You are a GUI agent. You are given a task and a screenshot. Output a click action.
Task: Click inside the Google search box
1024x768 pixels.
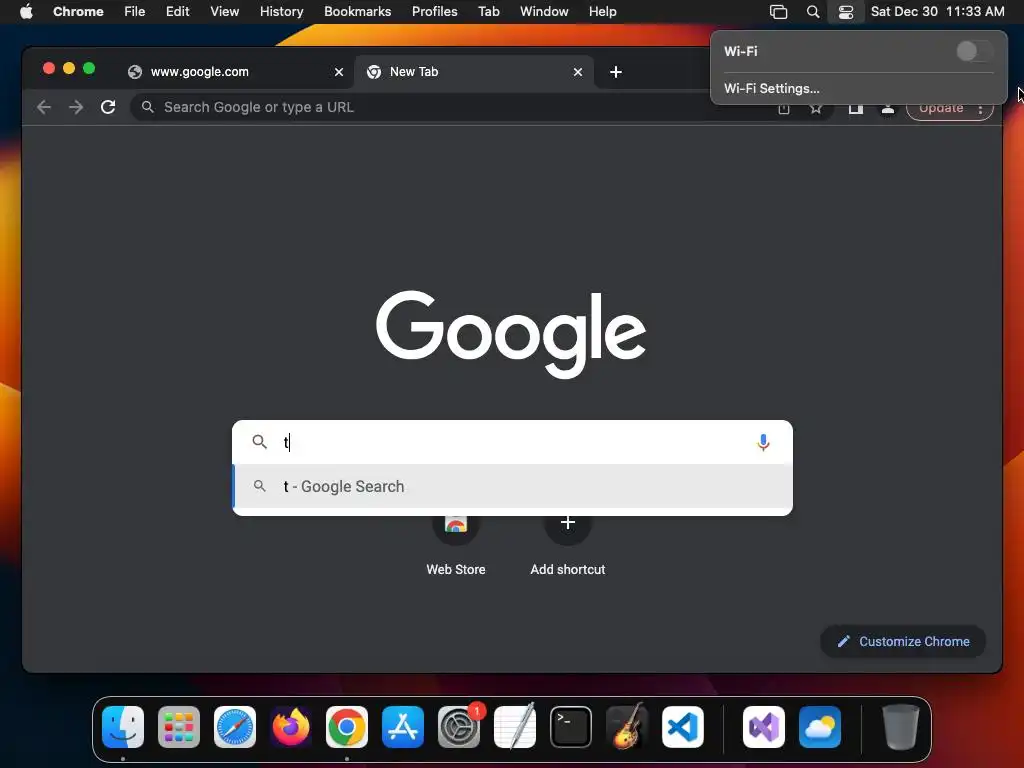click(513, 442)
